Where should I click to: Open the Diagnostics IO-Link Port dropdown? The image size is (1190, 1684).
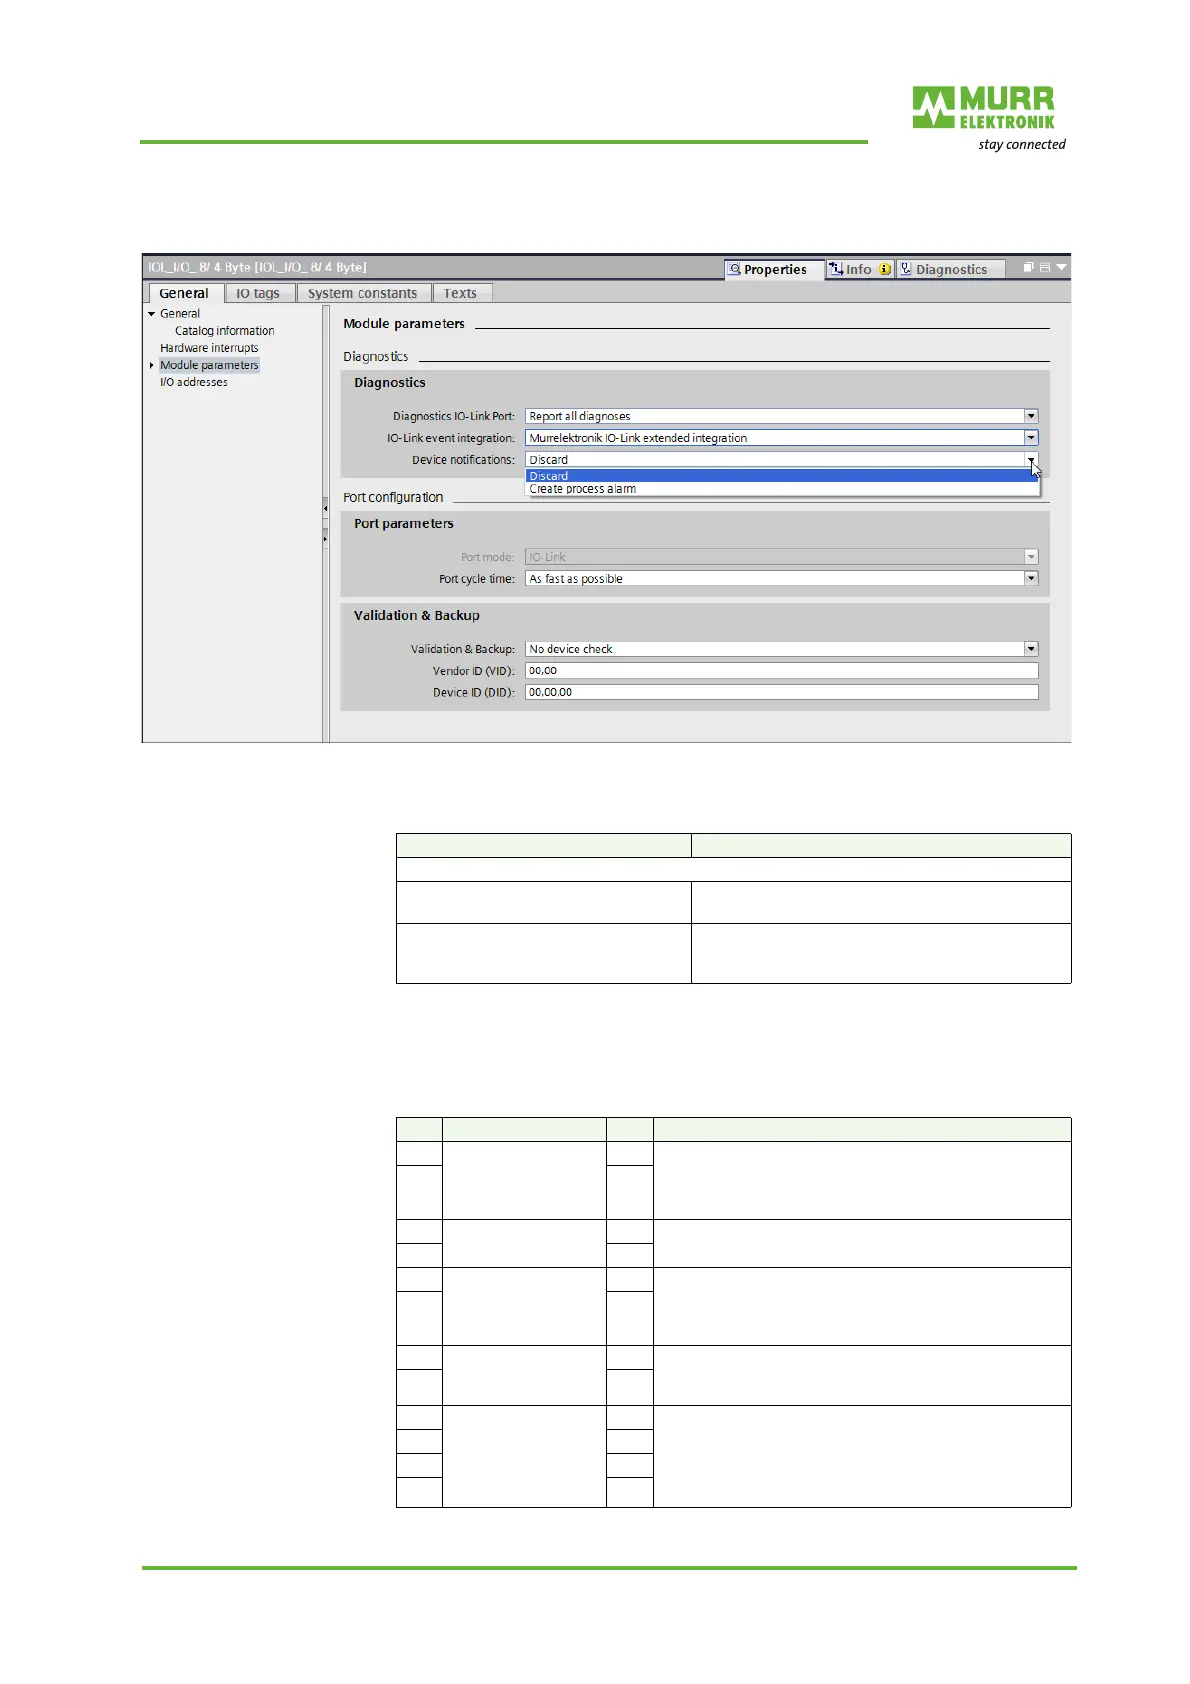click(x=781, y=416)
